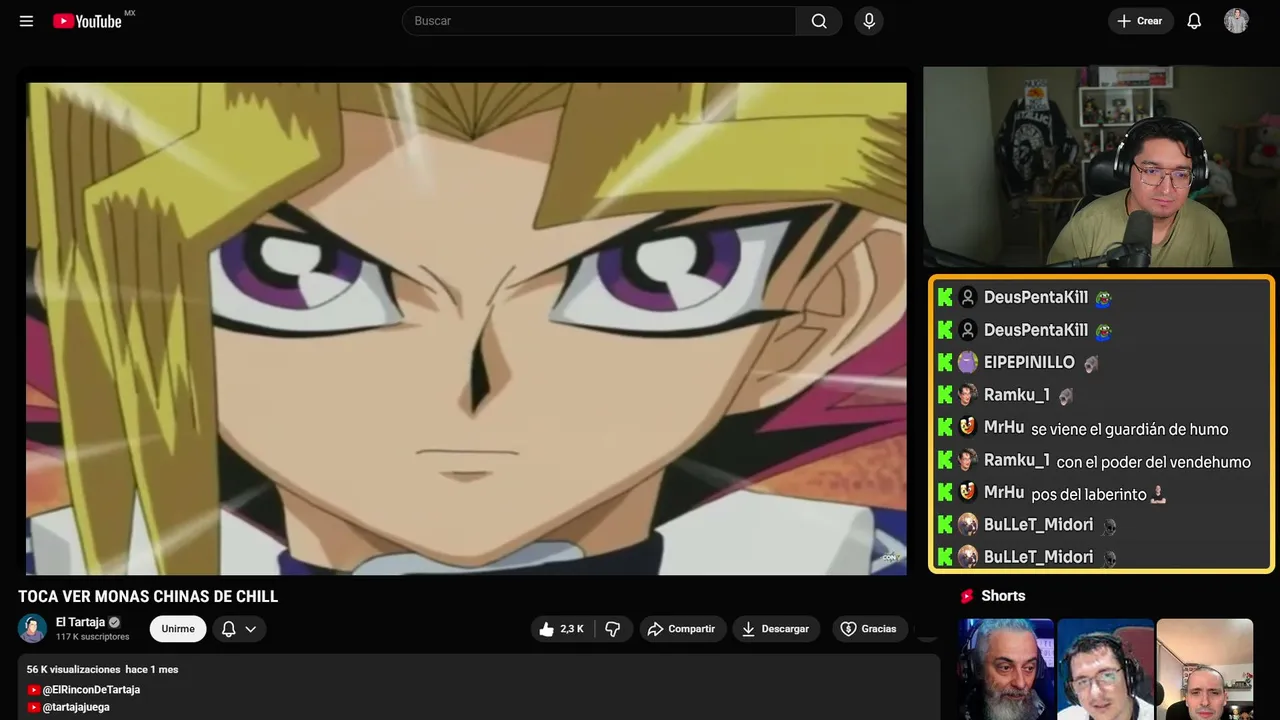Open the rightmost Short thumbnail
Screen dimensions: 1280x720
[1204, 669]
